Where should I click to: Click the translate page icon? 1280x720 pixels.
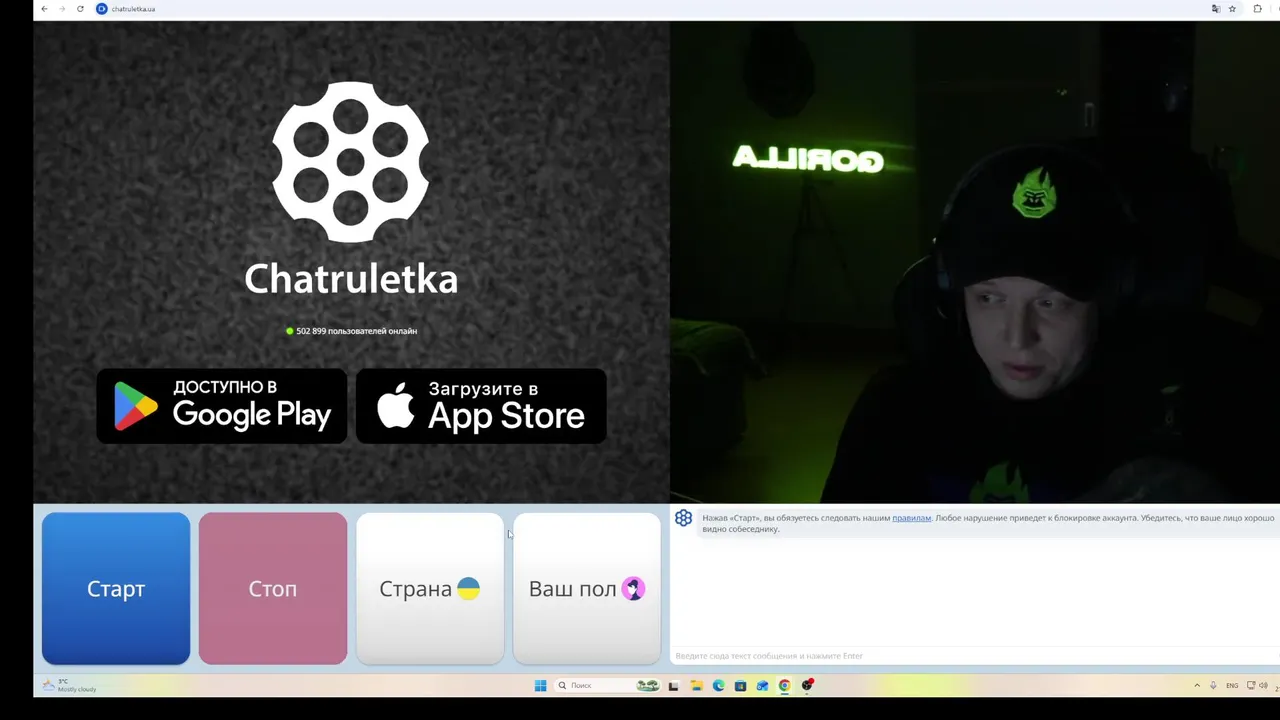tap(1216, 9)
